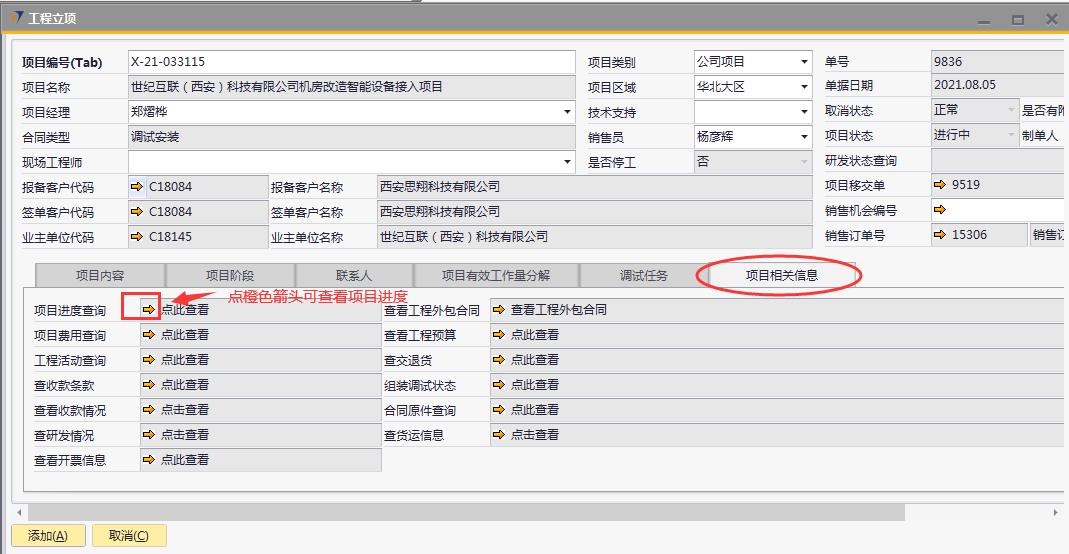Open the 销售员 dropdown
Viewport: 1069px width, 554px height.
click(x=804, y=137)
